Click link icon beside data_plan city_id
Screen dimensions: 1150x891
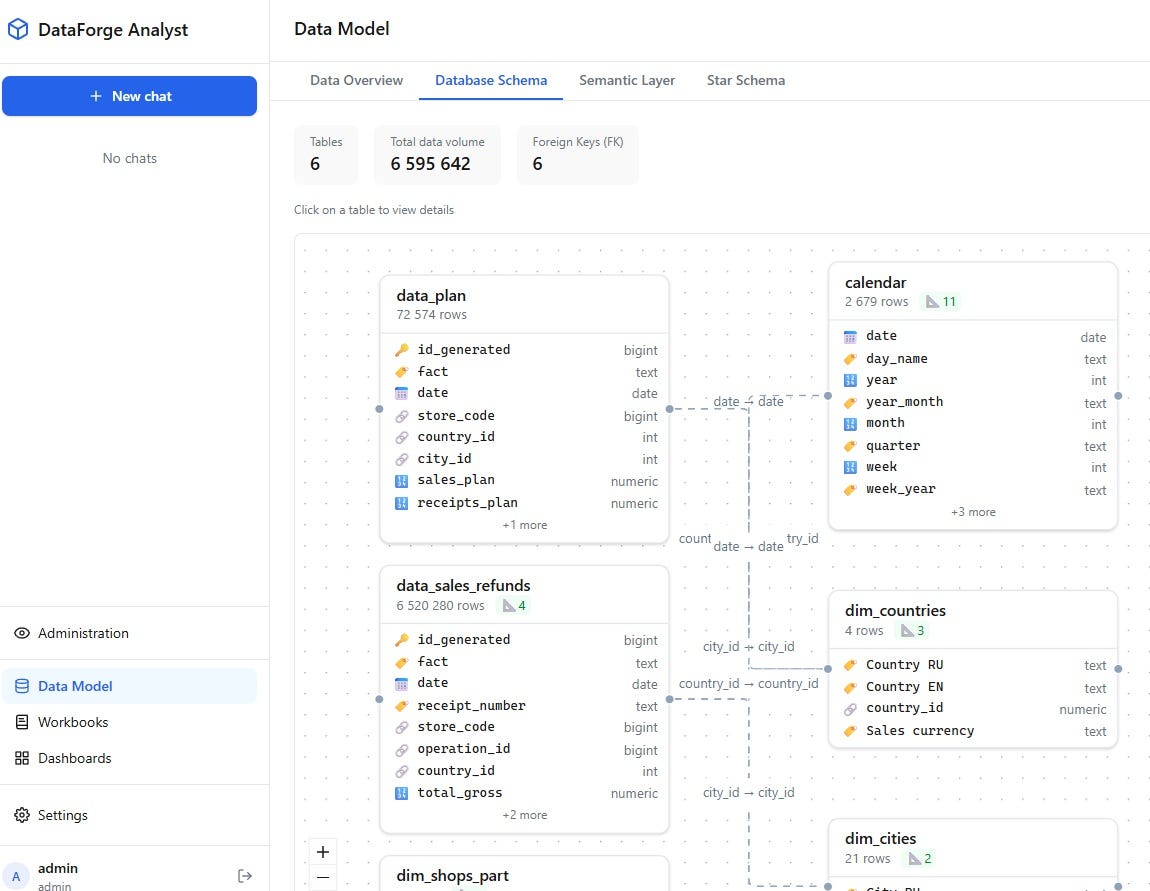coord(401,459)
